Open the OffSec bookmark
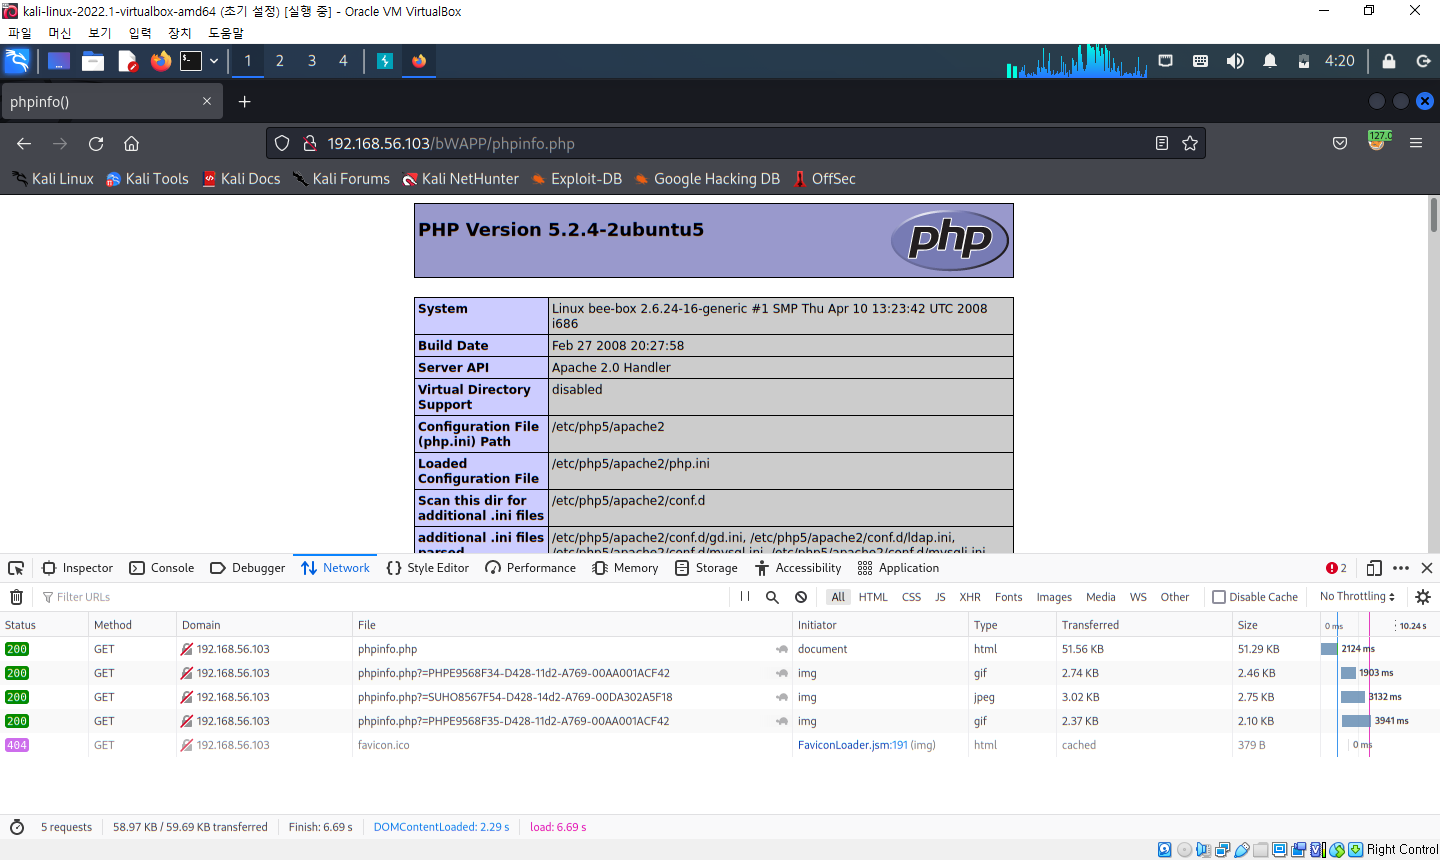Screen dimensions: 1440x860 click(x=824, y=179)
